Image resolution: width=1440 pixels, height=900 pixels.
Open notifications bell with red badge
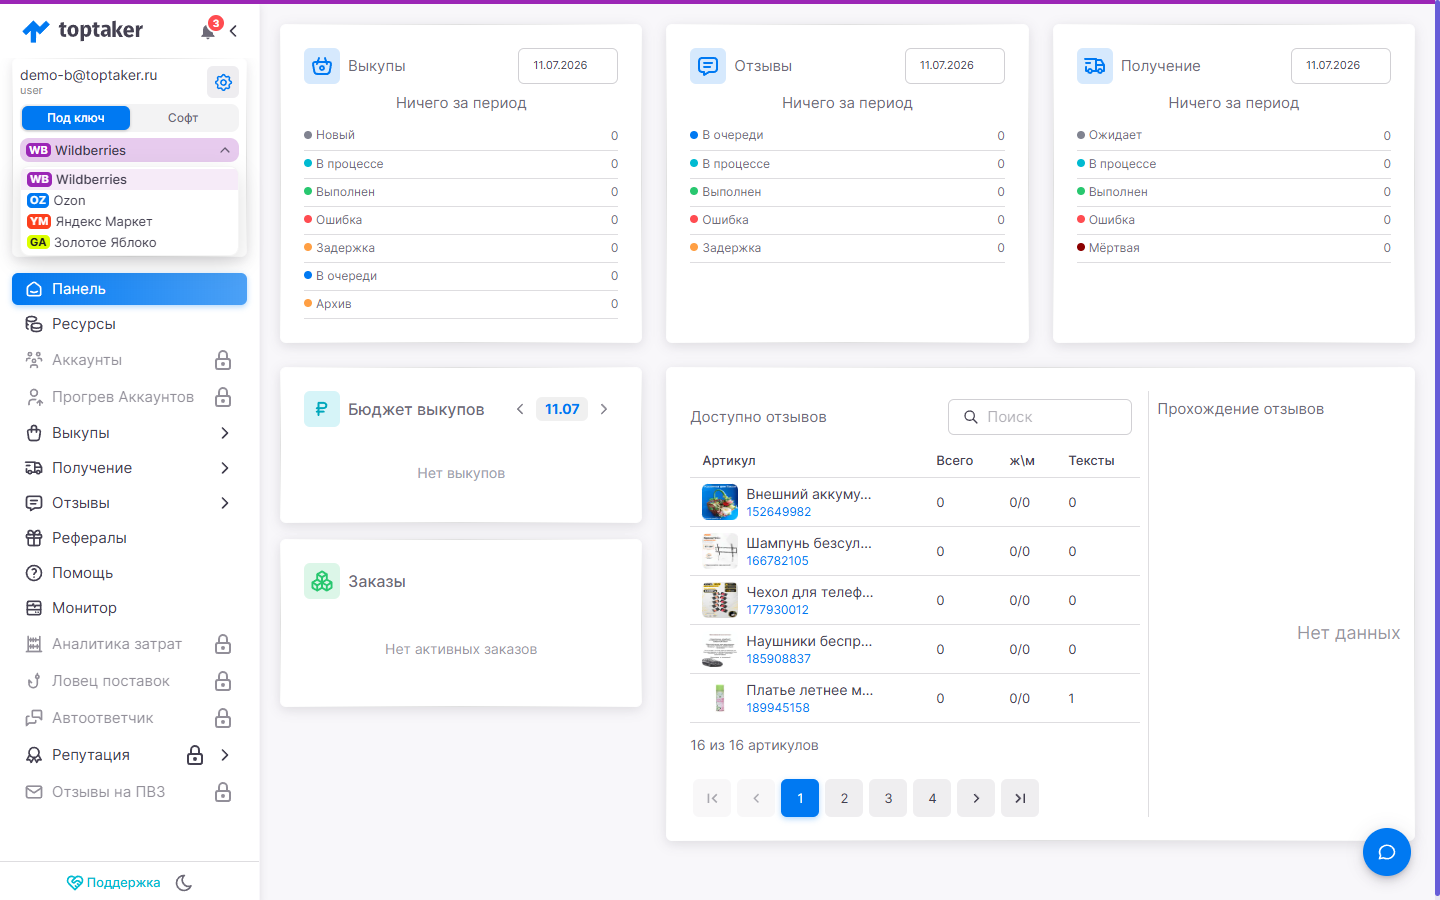click(x=209, y=30)
